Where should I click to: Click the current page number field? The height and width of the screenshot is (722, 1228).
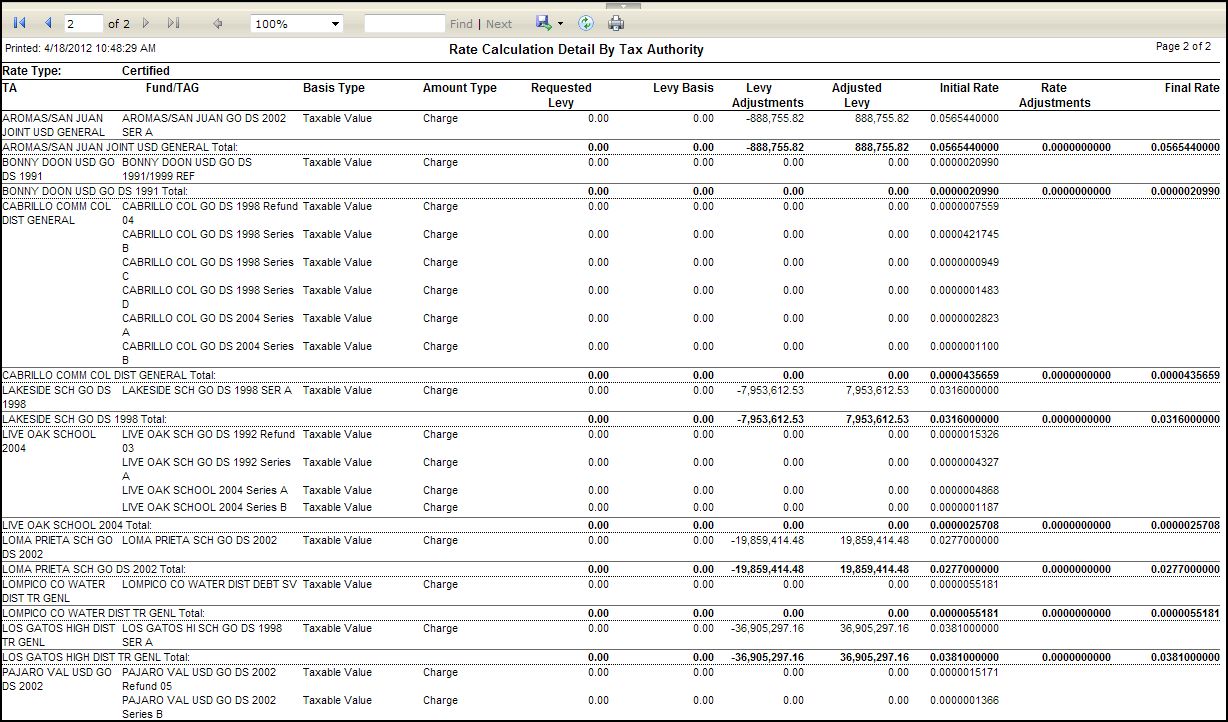coord(83,23)
